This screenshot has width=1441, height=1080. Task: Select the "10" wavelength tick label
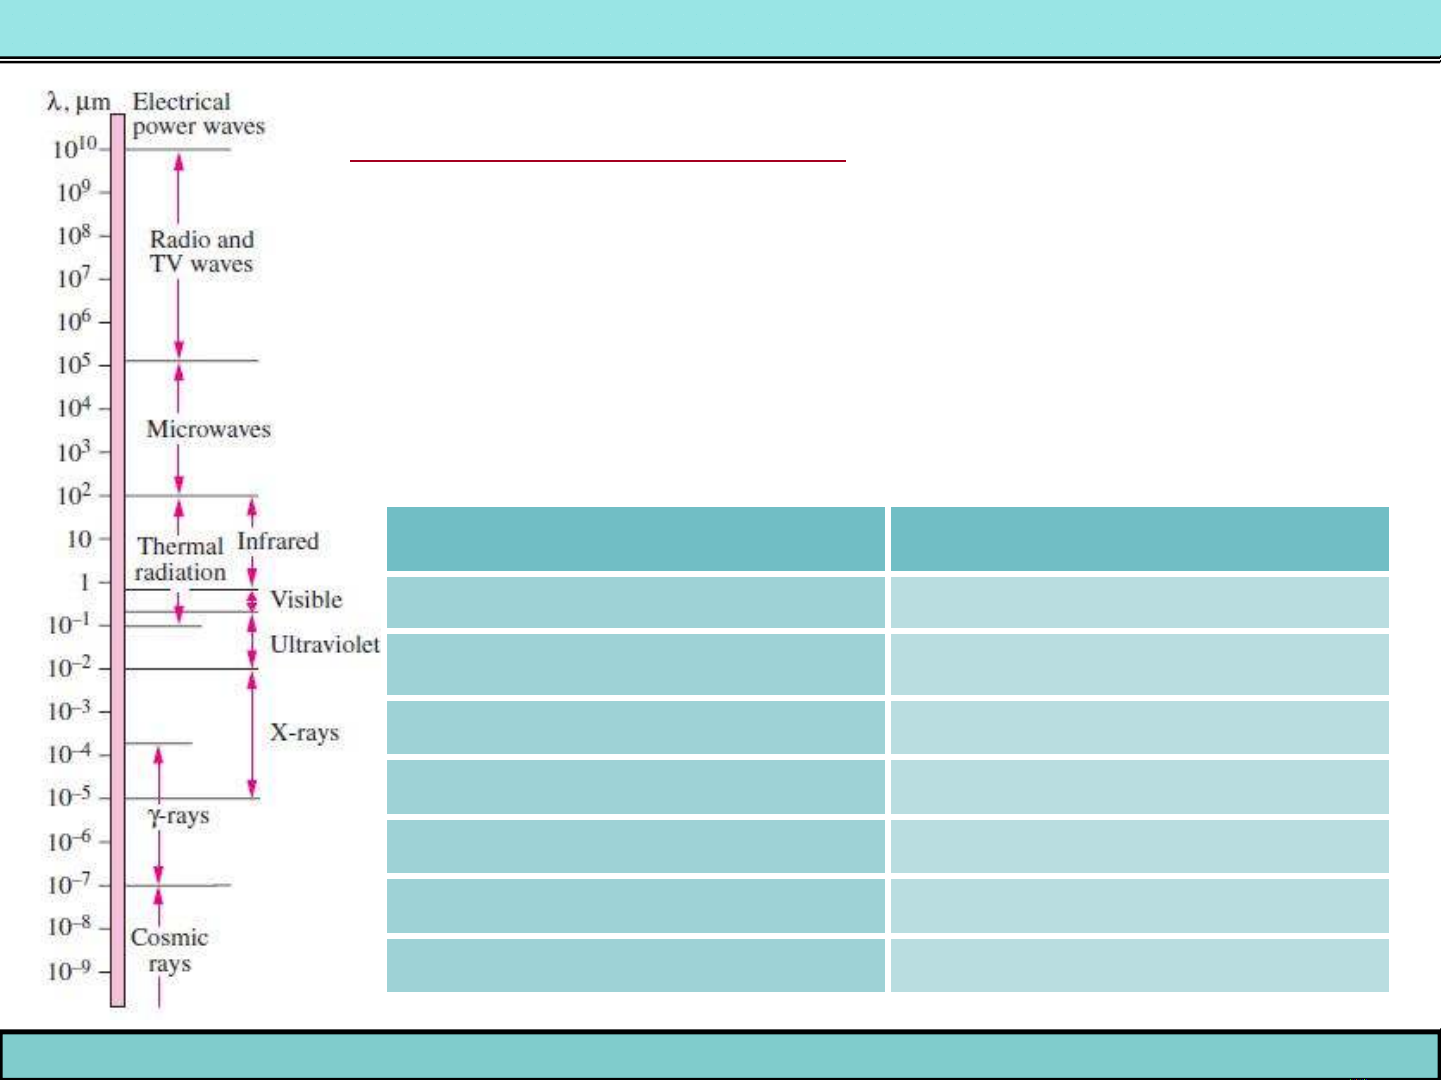79,539
